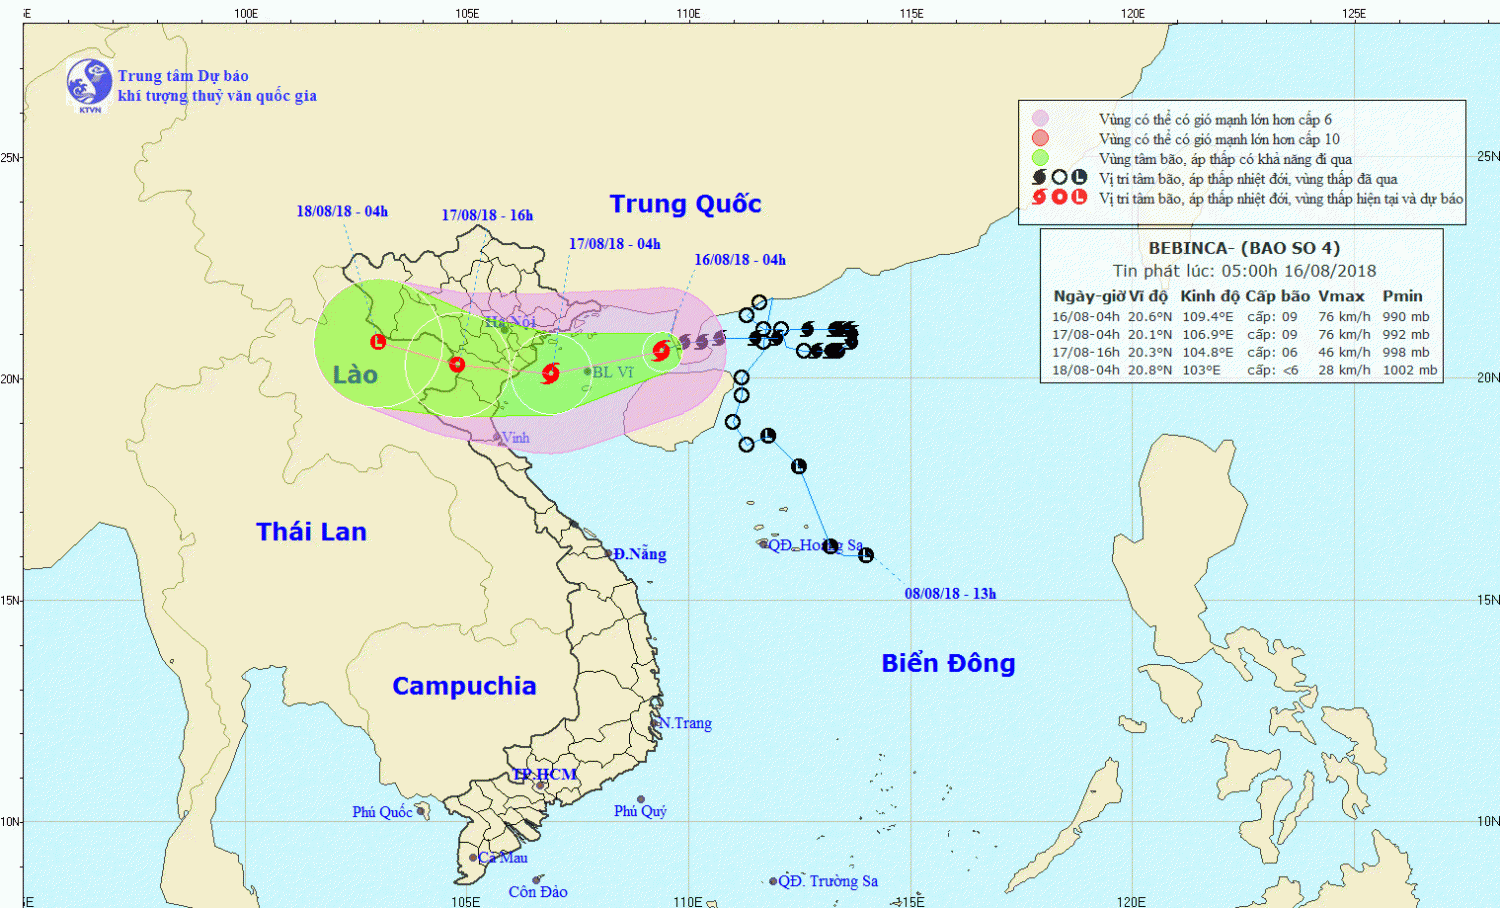Click the '100E' longitude axis label
Viewport: 1500px width, 908px height.
click(x=246, y=13)
